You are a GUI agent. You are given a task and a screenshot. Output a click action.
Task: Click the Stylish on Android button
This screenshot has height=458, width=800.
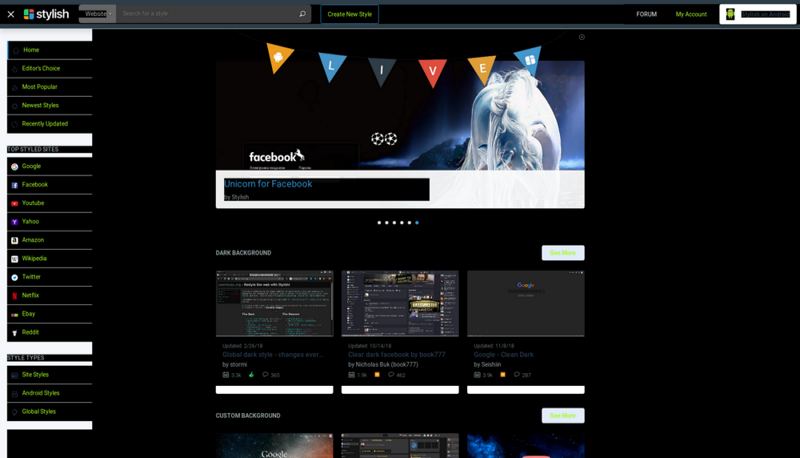point(758,14)
